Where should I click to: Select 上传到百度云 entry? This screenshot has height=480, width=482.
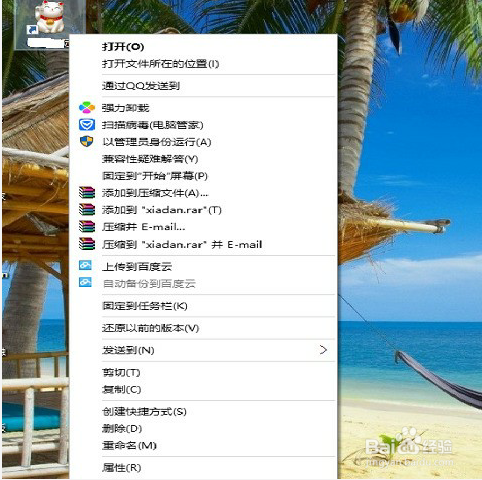pyautogui.click(x=137, y=266)
